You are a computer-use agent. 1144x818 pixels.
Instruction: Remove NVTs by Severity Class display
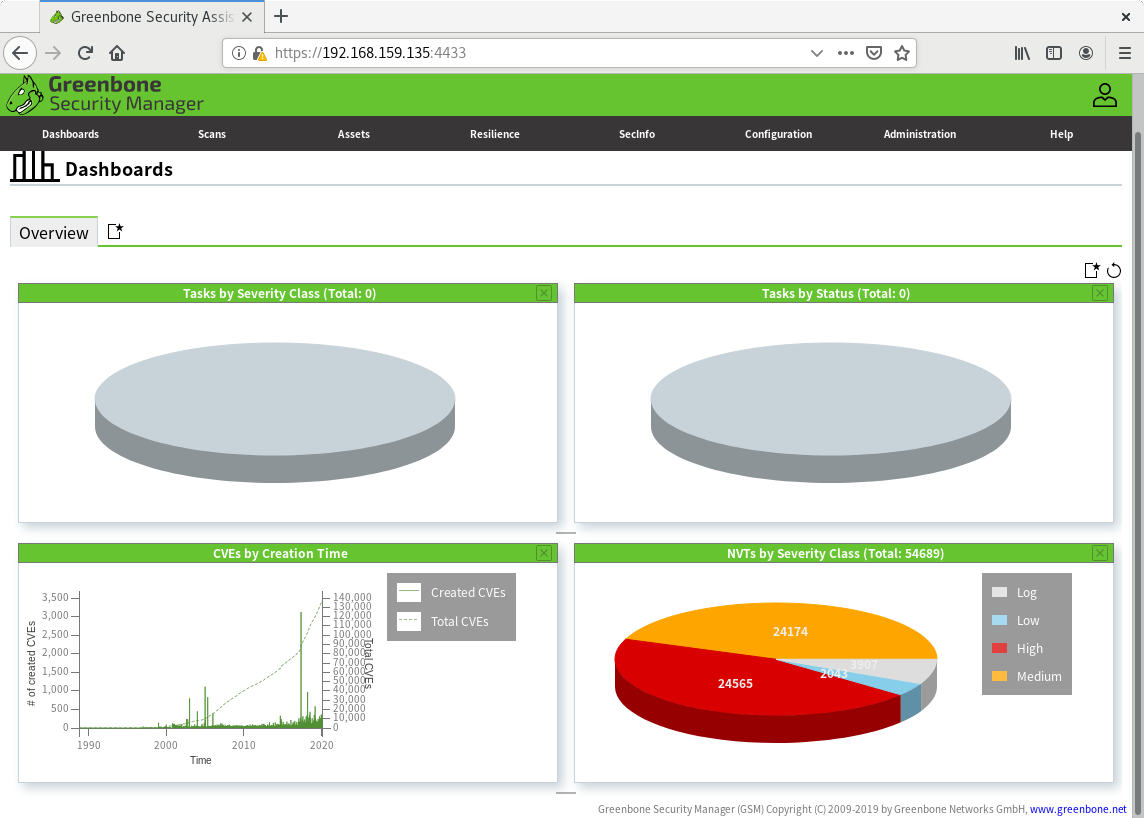click(1100, 553)
